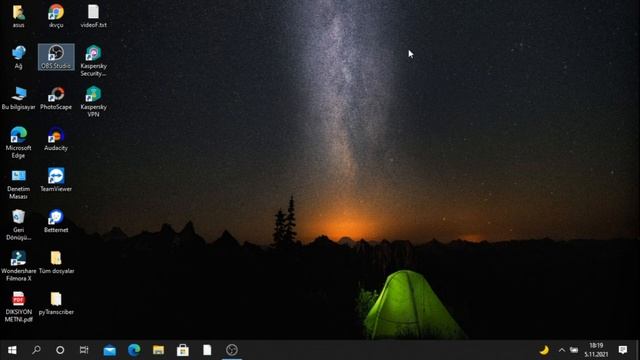Open the blank document taskbar icon

(207, 350)
